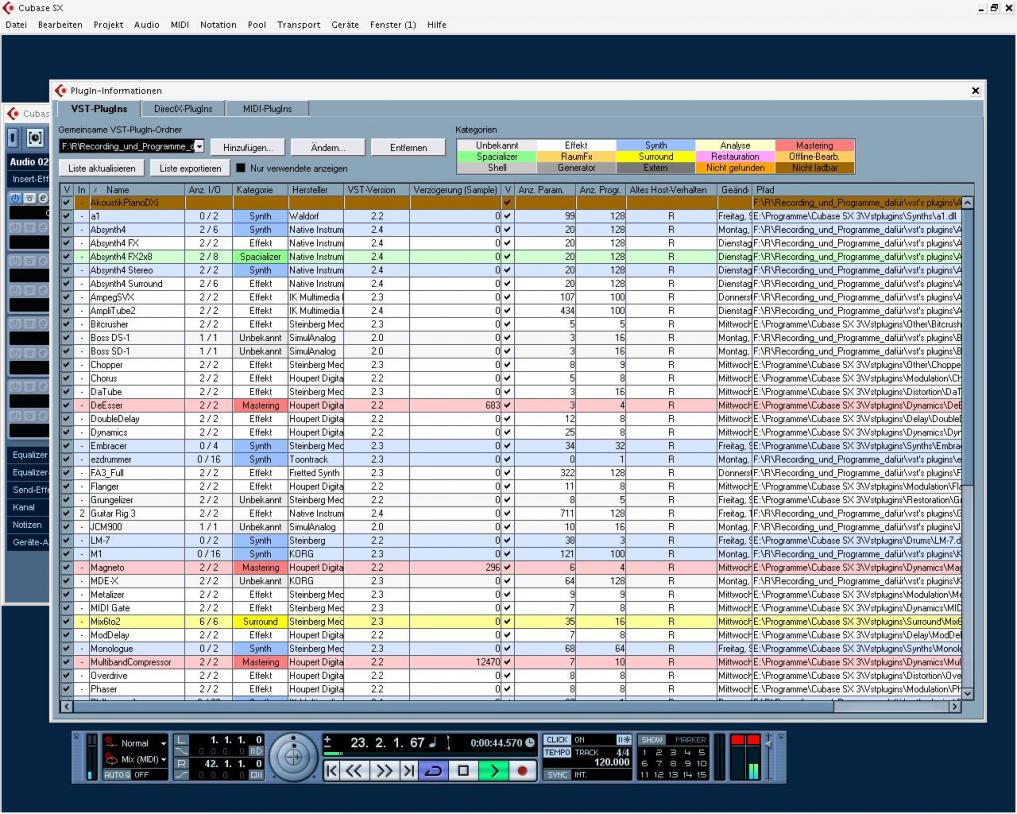Screen dimensions: 1017x814
Task: Switch to the DirectX-PlugIns tab
Action: (x=183, y=109)
